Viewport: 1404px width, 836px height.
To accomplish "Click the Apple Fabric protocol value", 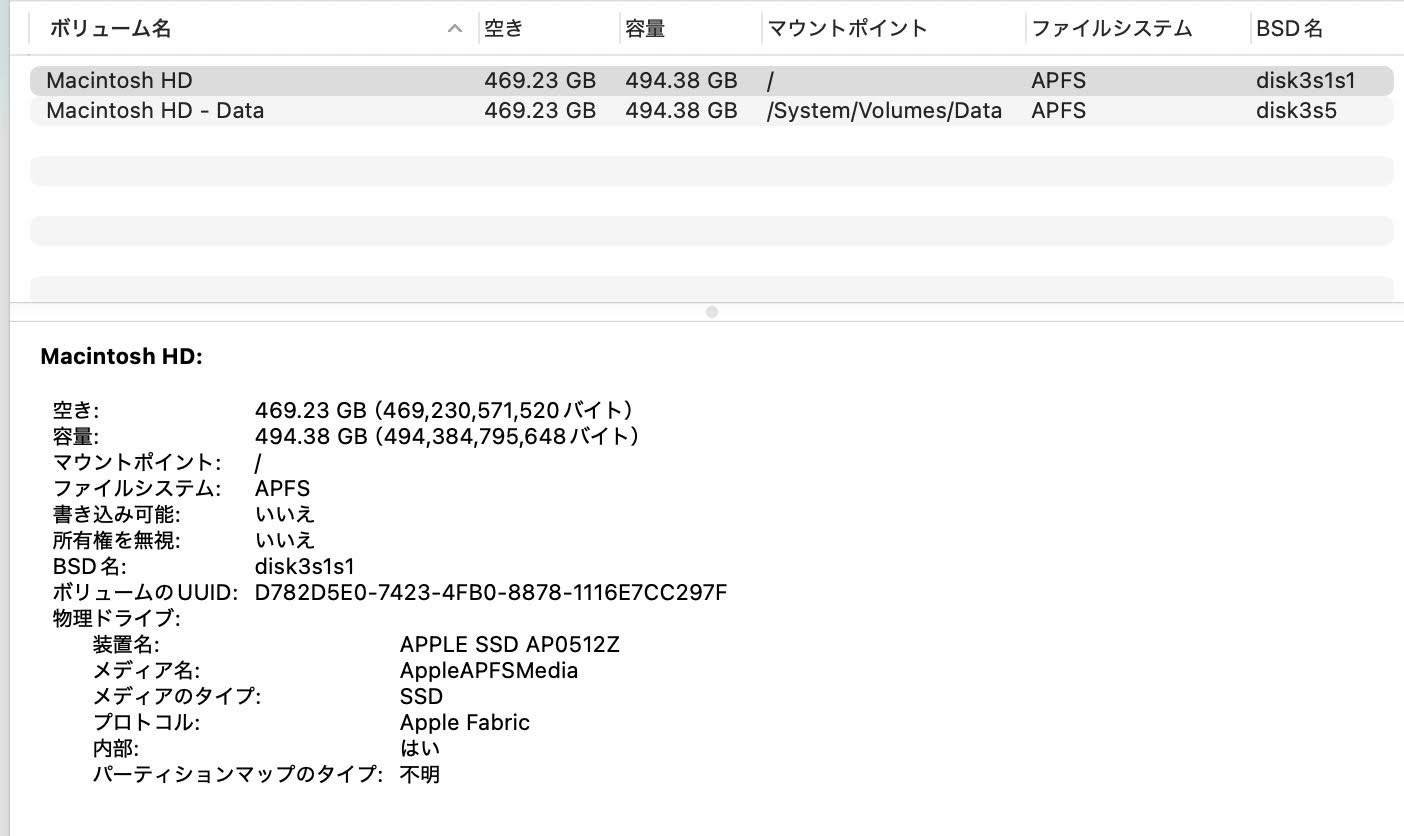I will coord(464,722).
